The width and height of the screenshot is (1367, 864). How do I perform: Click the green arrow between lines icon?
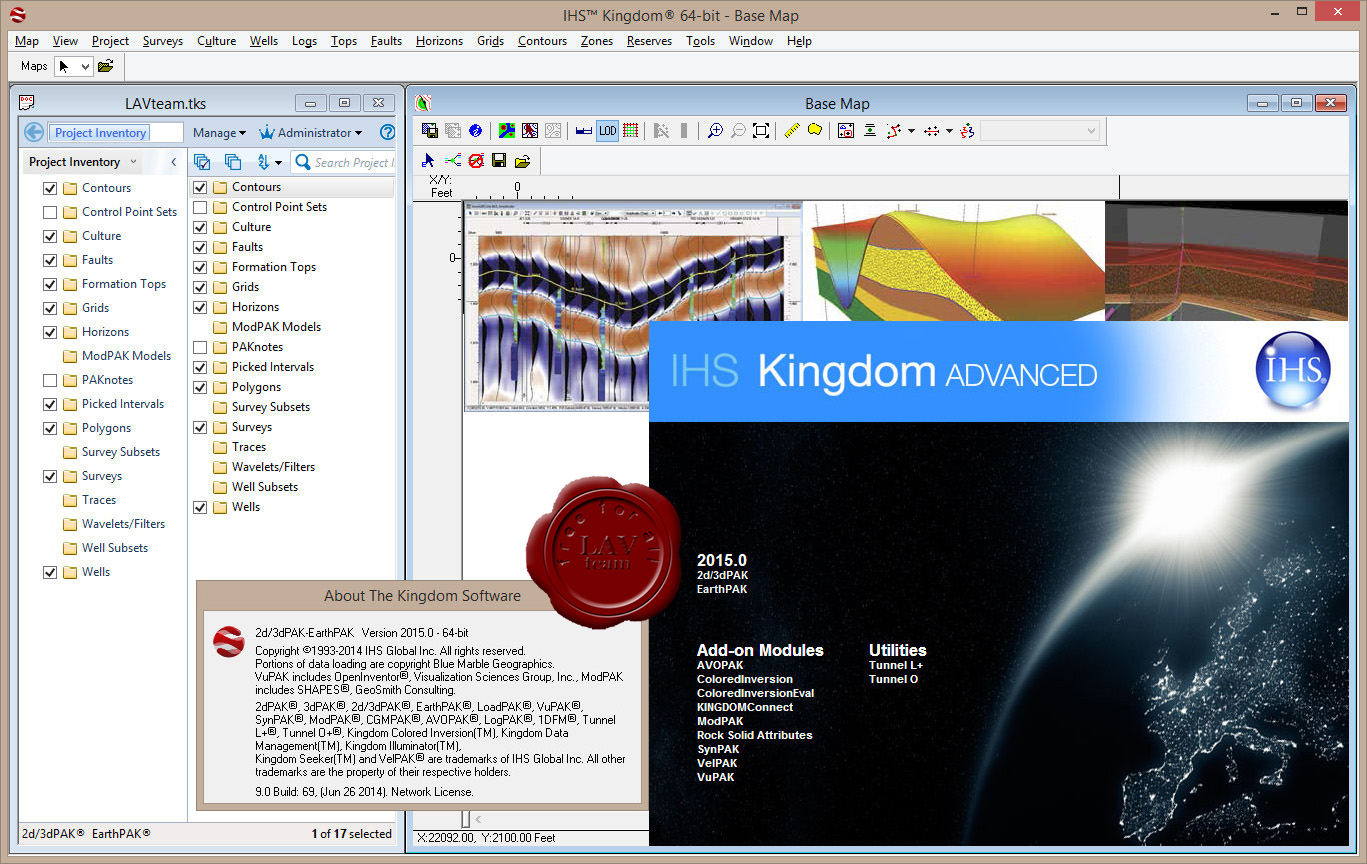point(870,131)
